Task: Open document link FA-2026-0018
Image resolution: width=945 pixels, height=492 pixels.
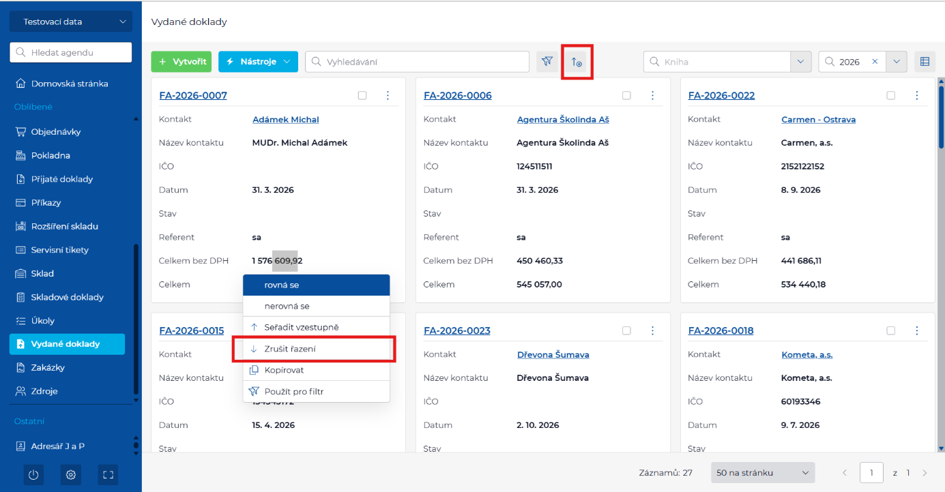Action: click(x=721, y=330)
